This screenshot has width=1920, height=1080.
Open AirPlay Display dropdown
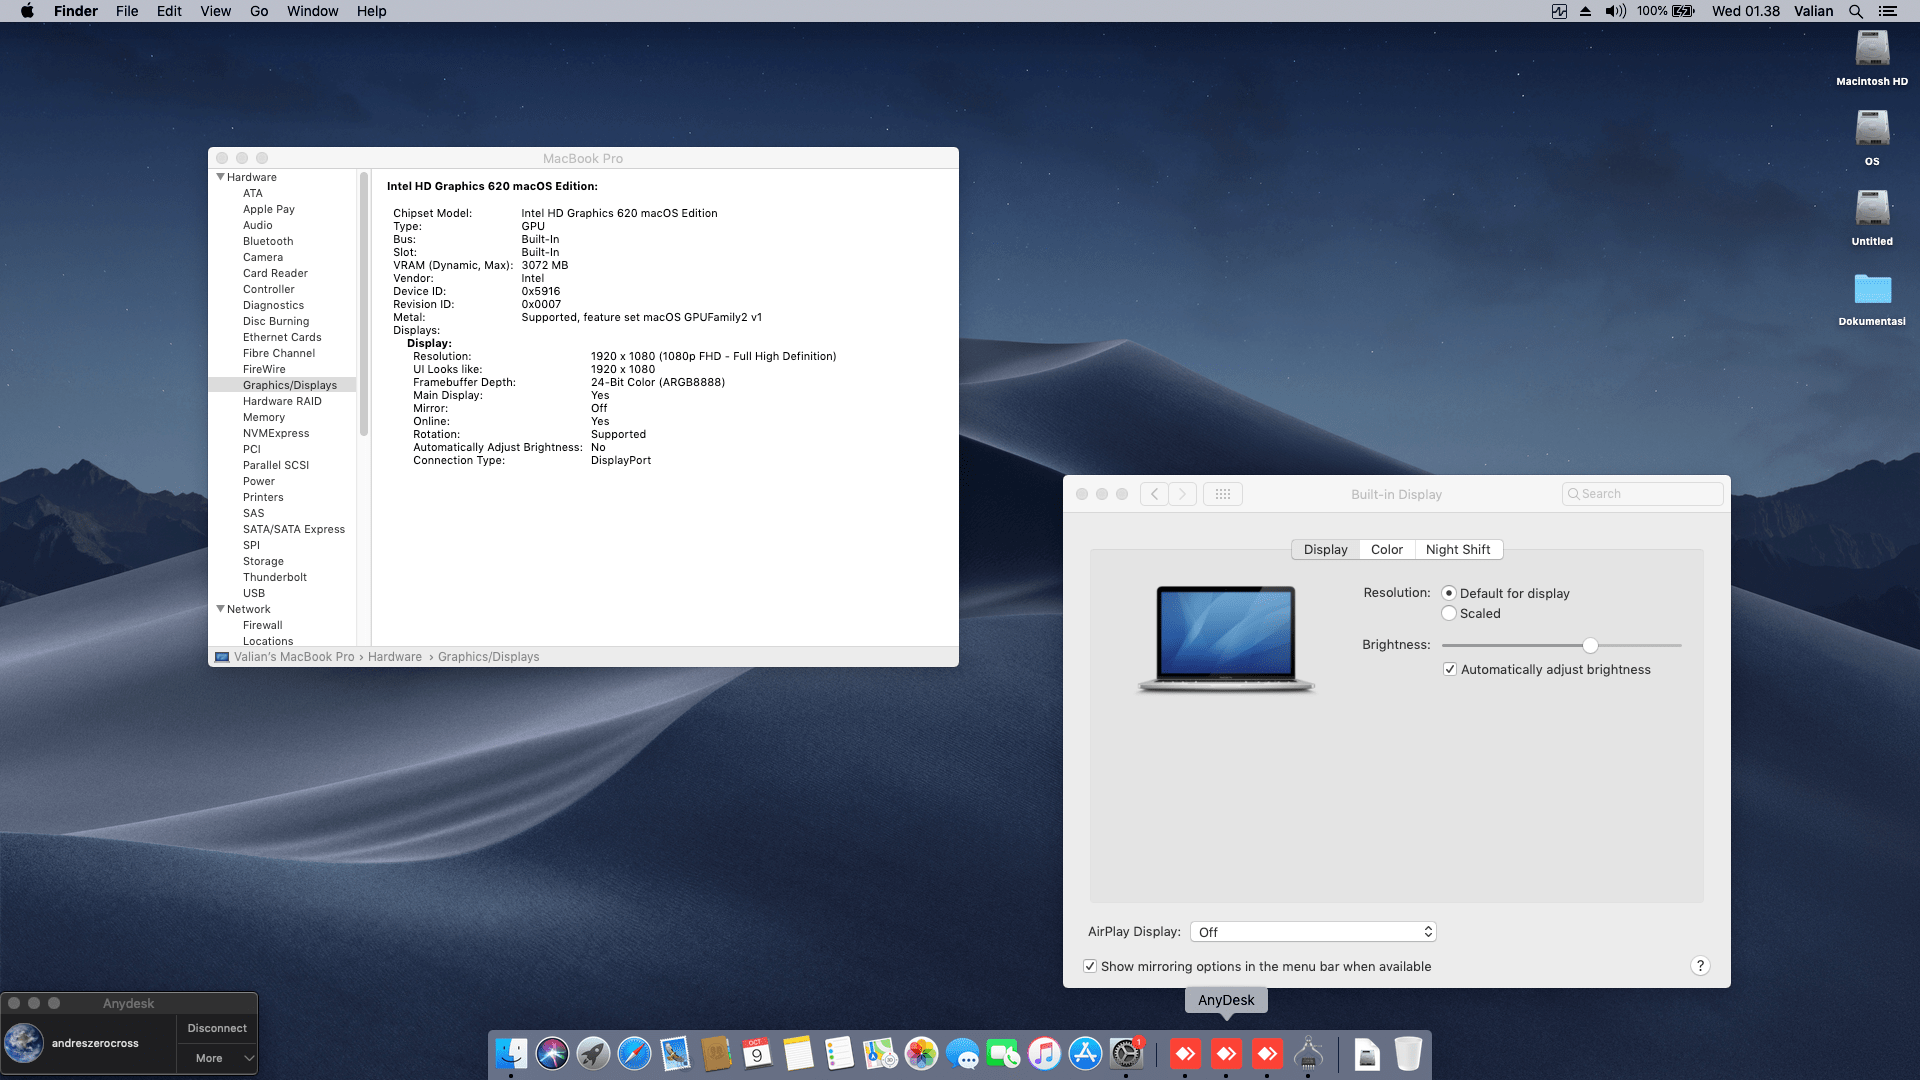(1313, 932)
